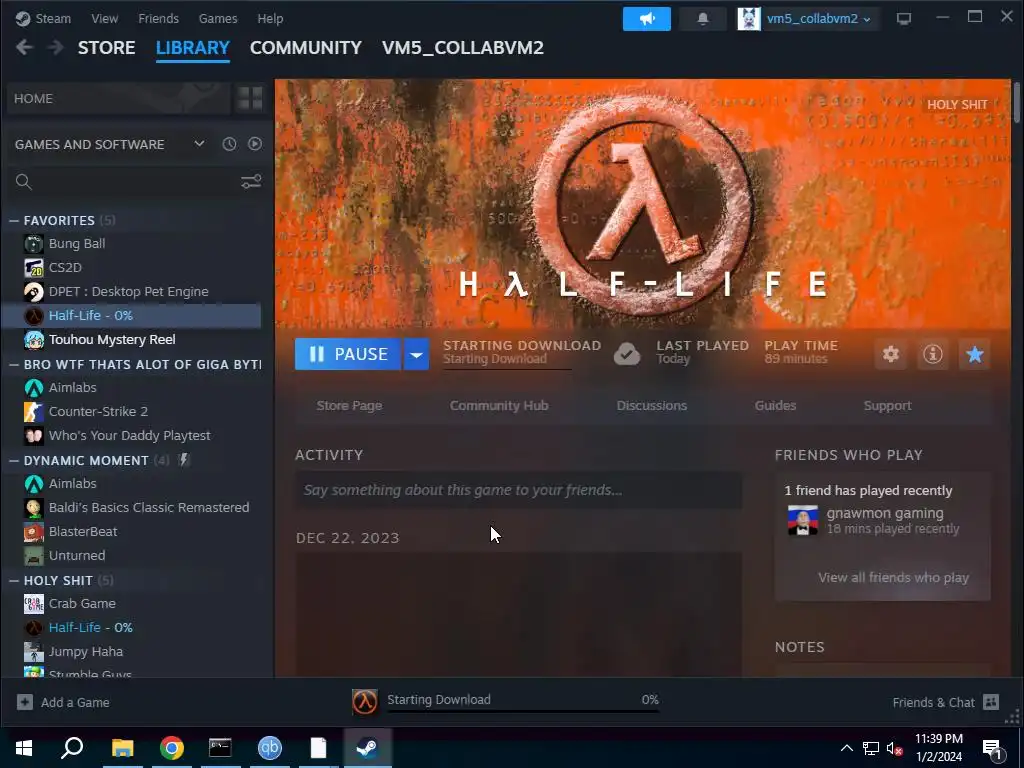
Task: Go forward with the right arrow
Action: point(56,48)
